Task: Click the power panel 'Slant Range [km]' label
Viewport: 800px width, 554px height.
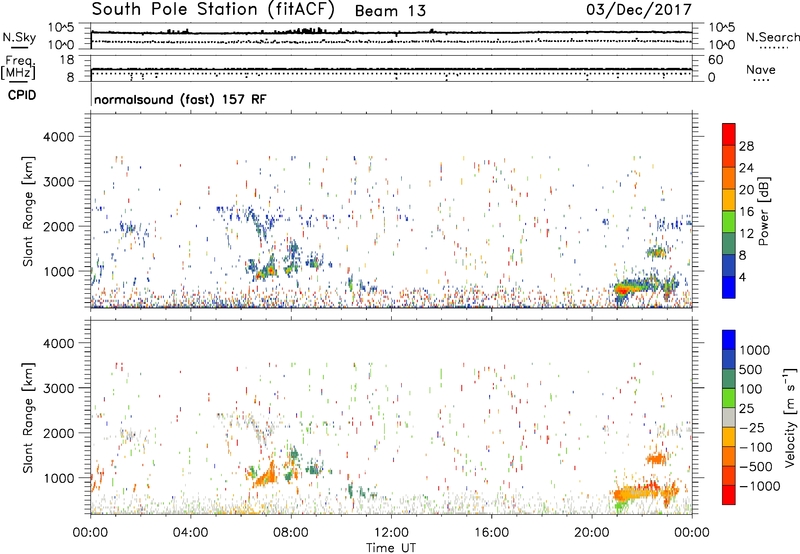Action: (x=28, y=211)
